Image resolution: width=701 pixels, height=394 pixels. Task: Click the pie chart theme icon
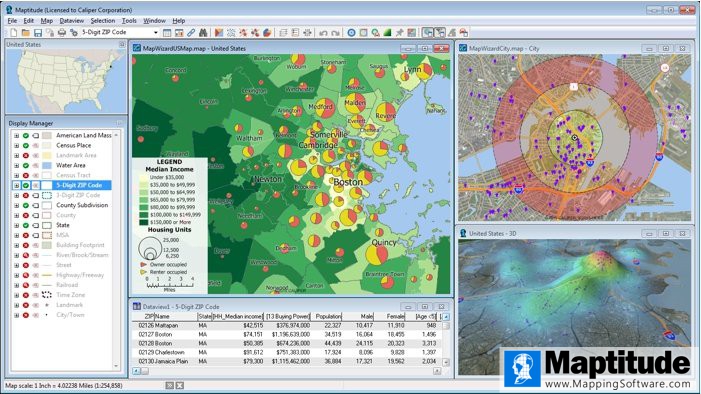click(x=267, y=33)
